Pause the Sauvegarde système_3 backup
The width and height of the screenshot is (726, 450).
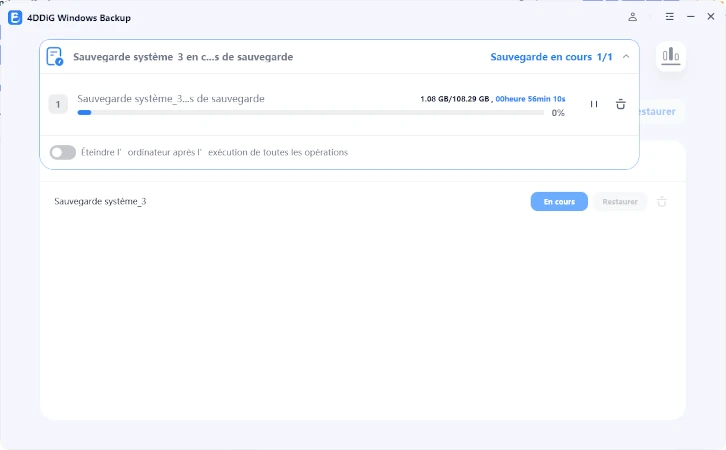click(594, 104)
